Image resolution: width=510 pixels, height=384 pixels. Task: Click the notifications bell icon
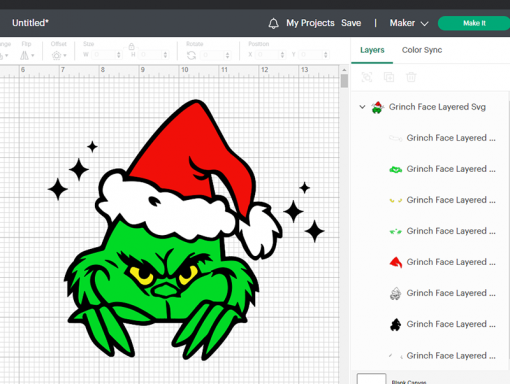[x=273, y=23]
